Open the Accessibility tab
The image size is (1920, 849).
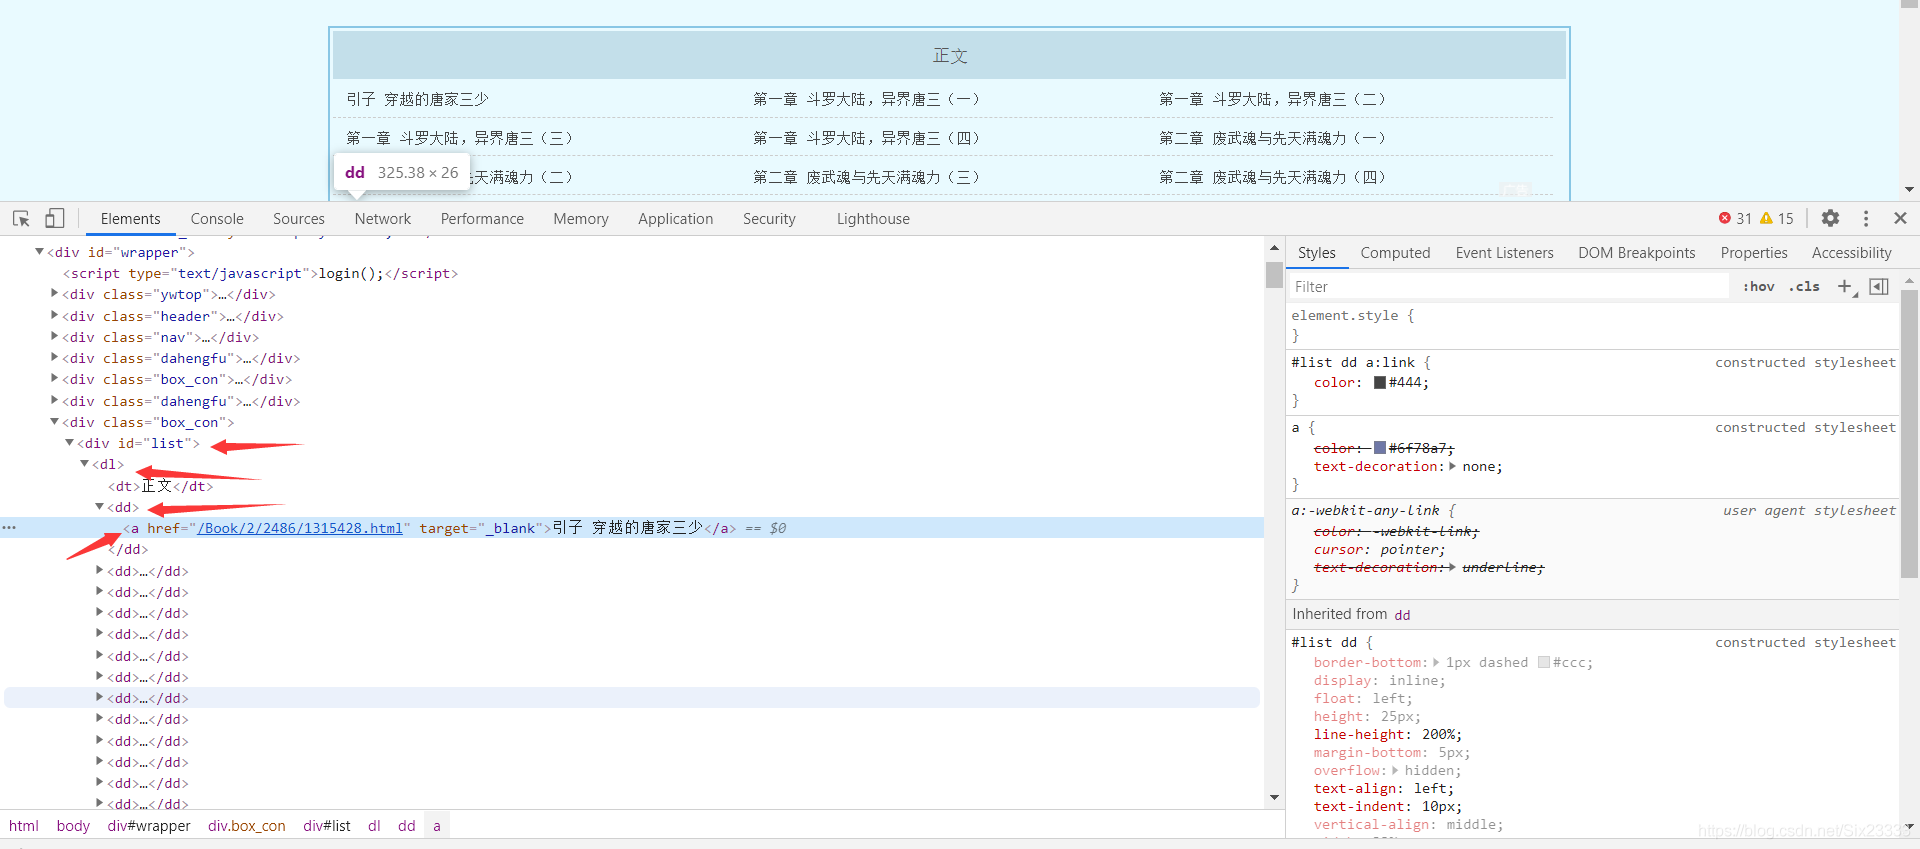[1851, 253]
